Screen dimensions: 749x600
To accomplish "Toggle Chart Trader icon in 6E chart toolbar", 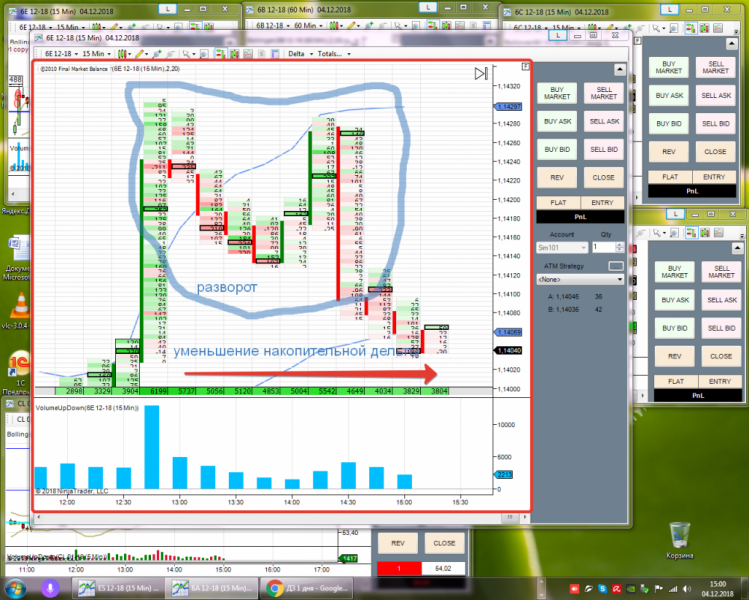I will (x=220, y=54).
